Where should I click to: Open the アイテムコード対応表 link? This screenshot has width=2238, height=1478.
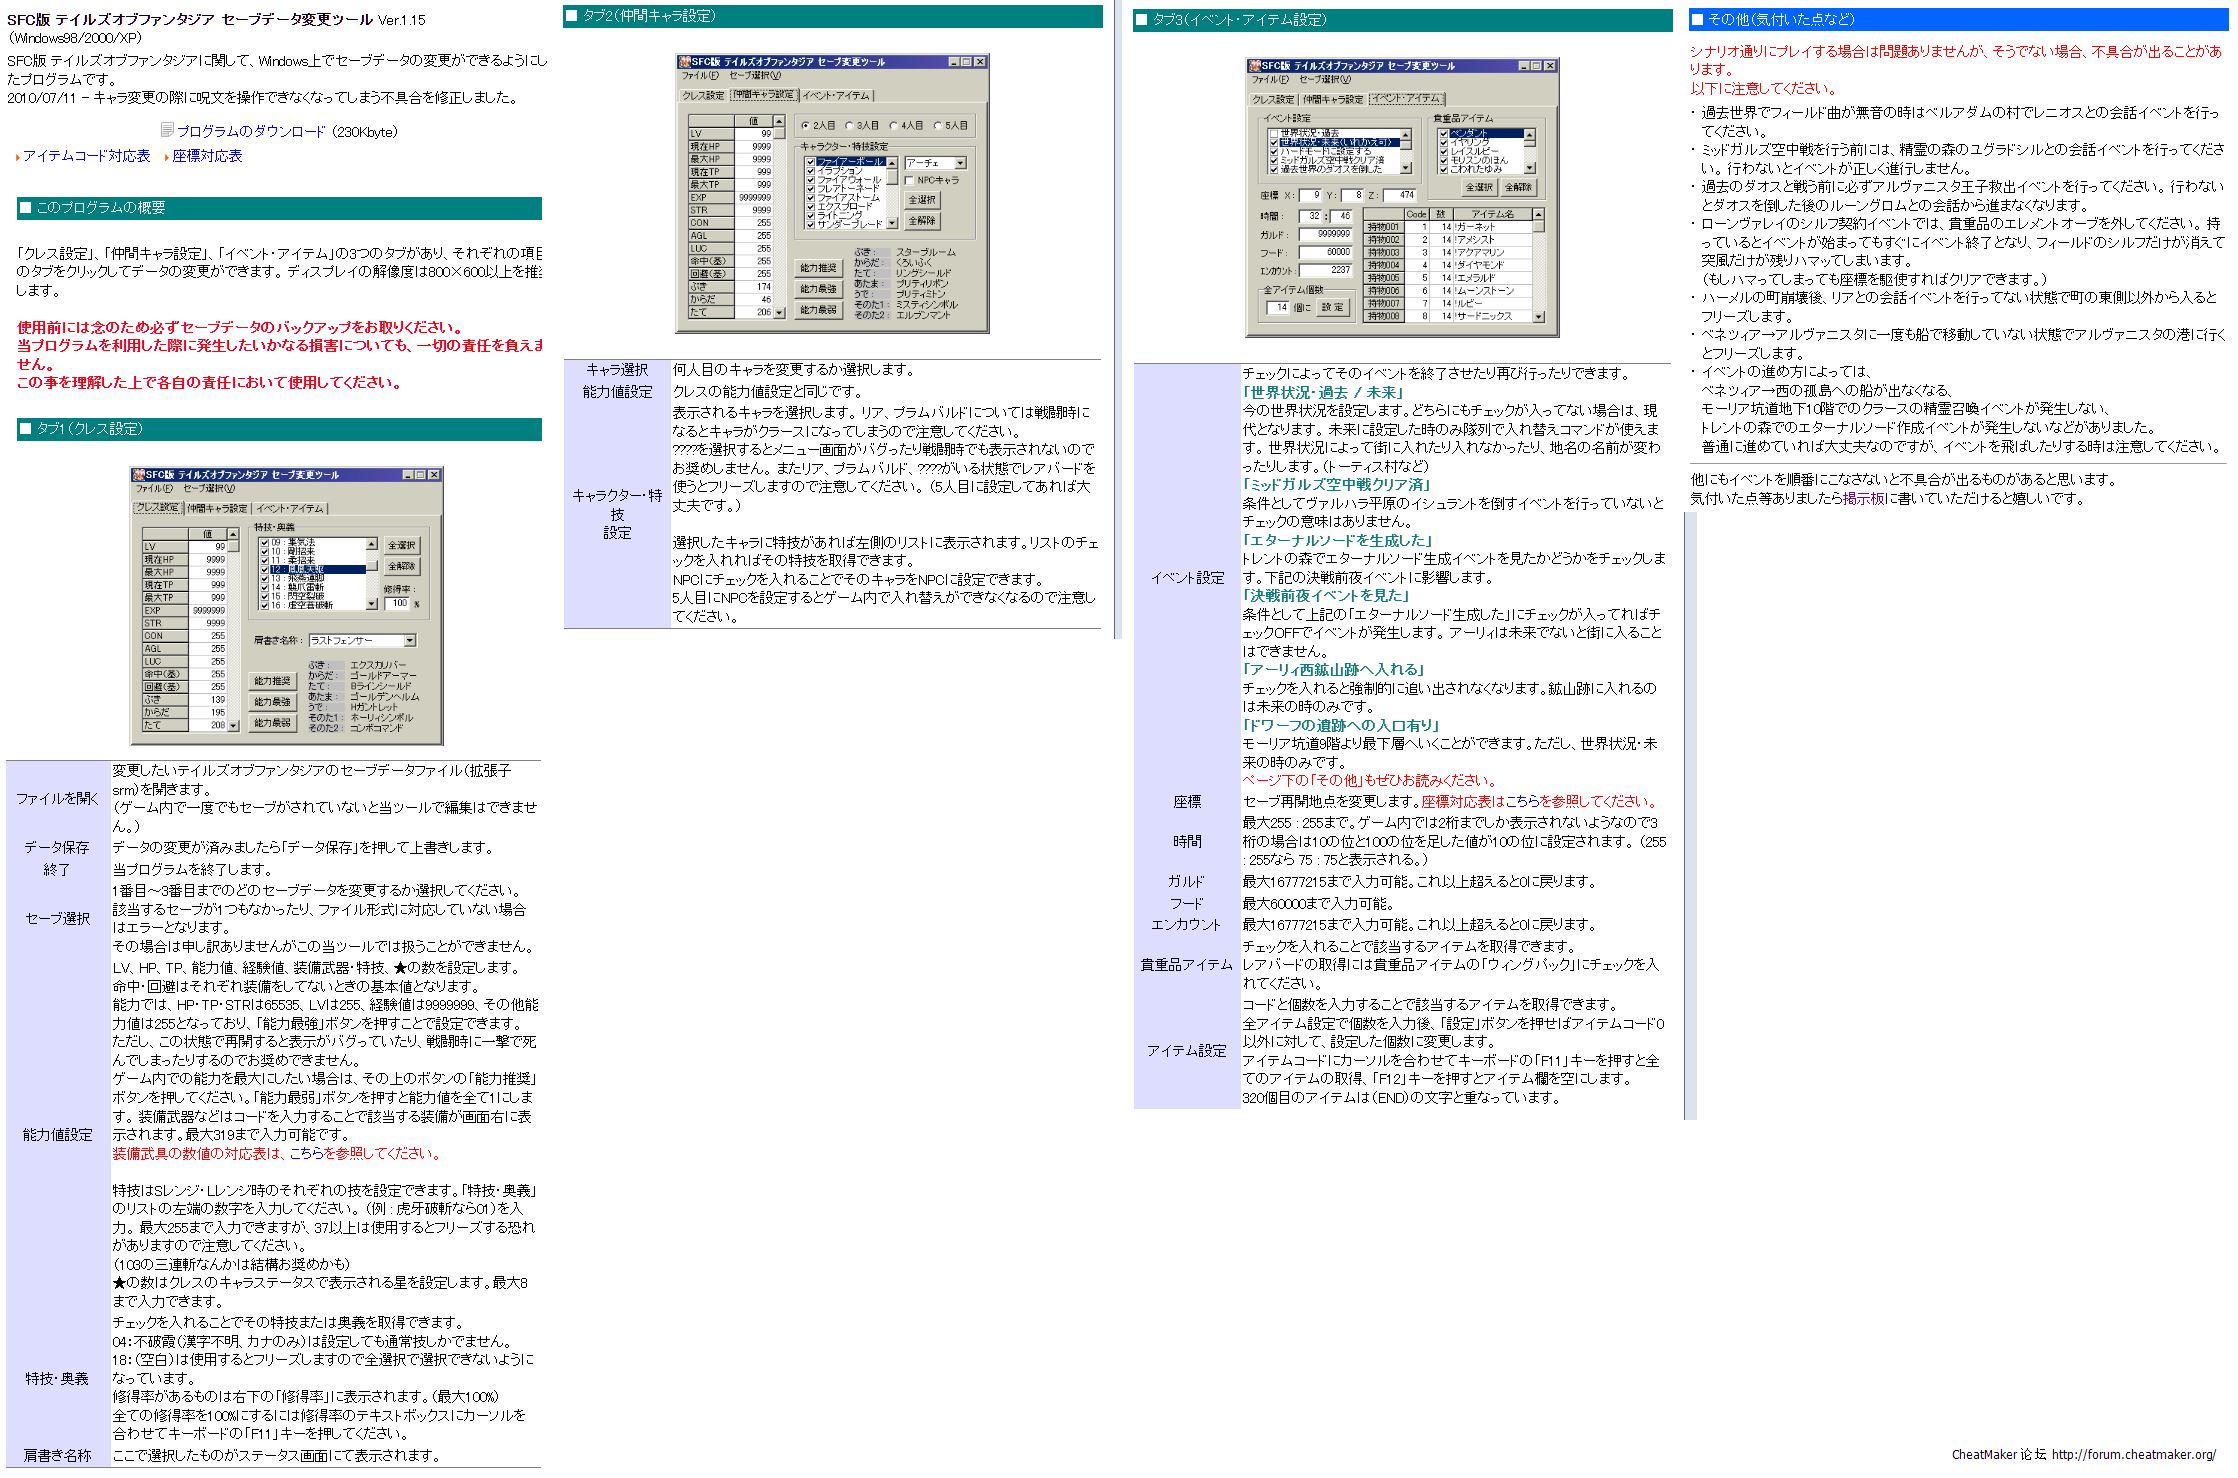point(86,156)
